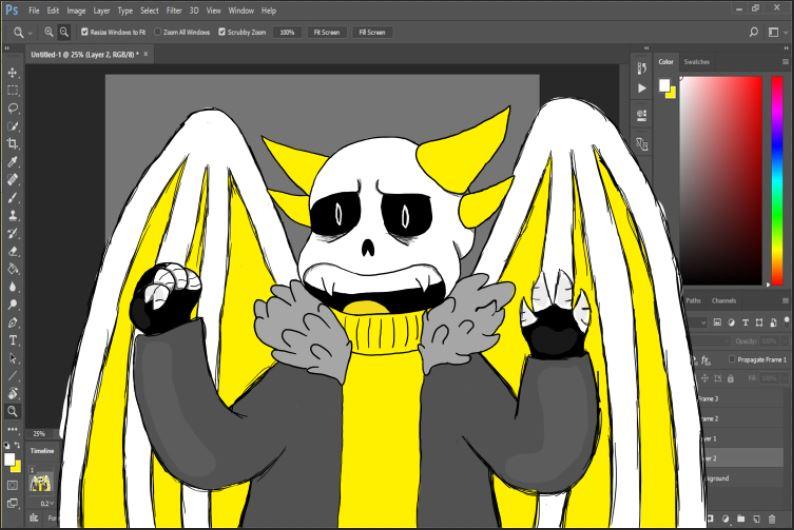Toggle the layer filtering switch

click(x=786, y=321)
